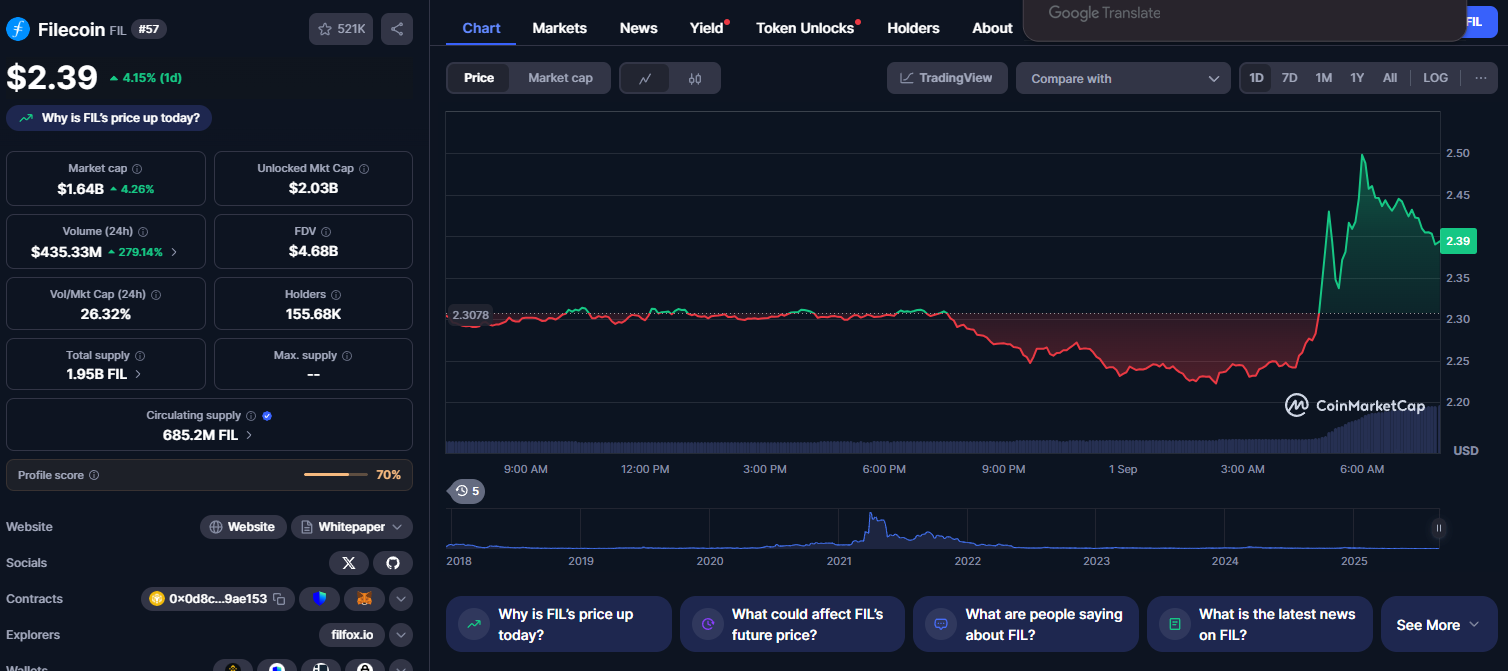Expand the Whitepaper dropdown
Image resolution: width=1508 pixels, height=671 pixels.
pos(352,527)
